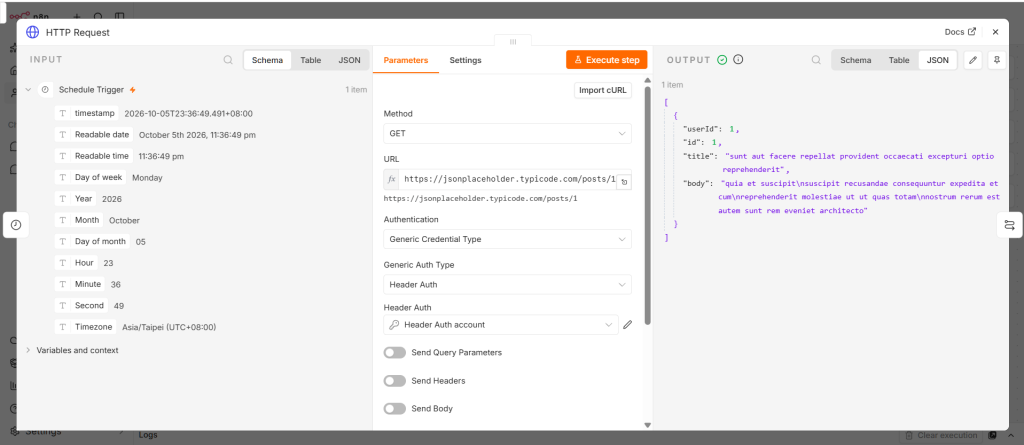The height and width of the screenshot is (445, 1024).
Task: Select the Readable date field pill
Action: pos(94,135)
